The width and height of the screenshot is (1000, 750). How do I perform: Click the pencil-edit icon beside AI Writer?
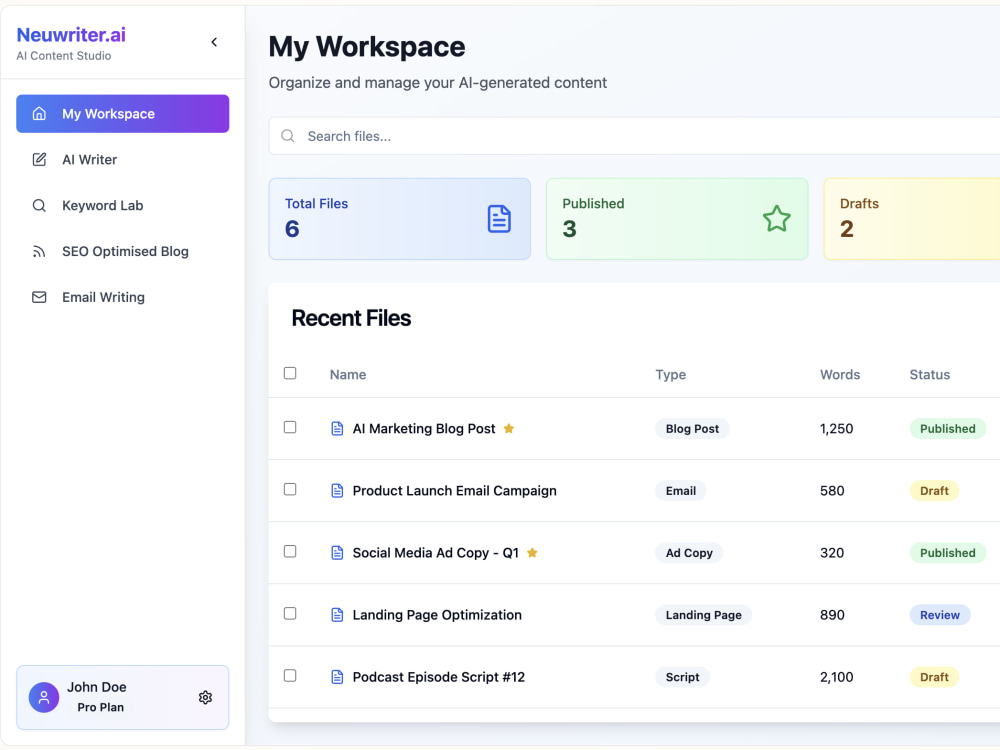[x=39, y=159]
